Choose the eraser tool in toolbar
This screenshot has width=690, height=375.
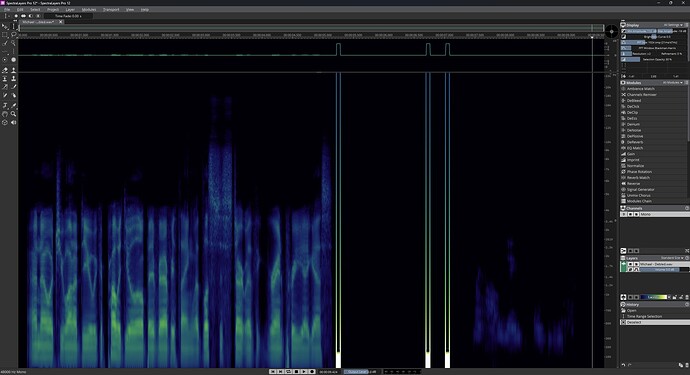click(5, 70)
